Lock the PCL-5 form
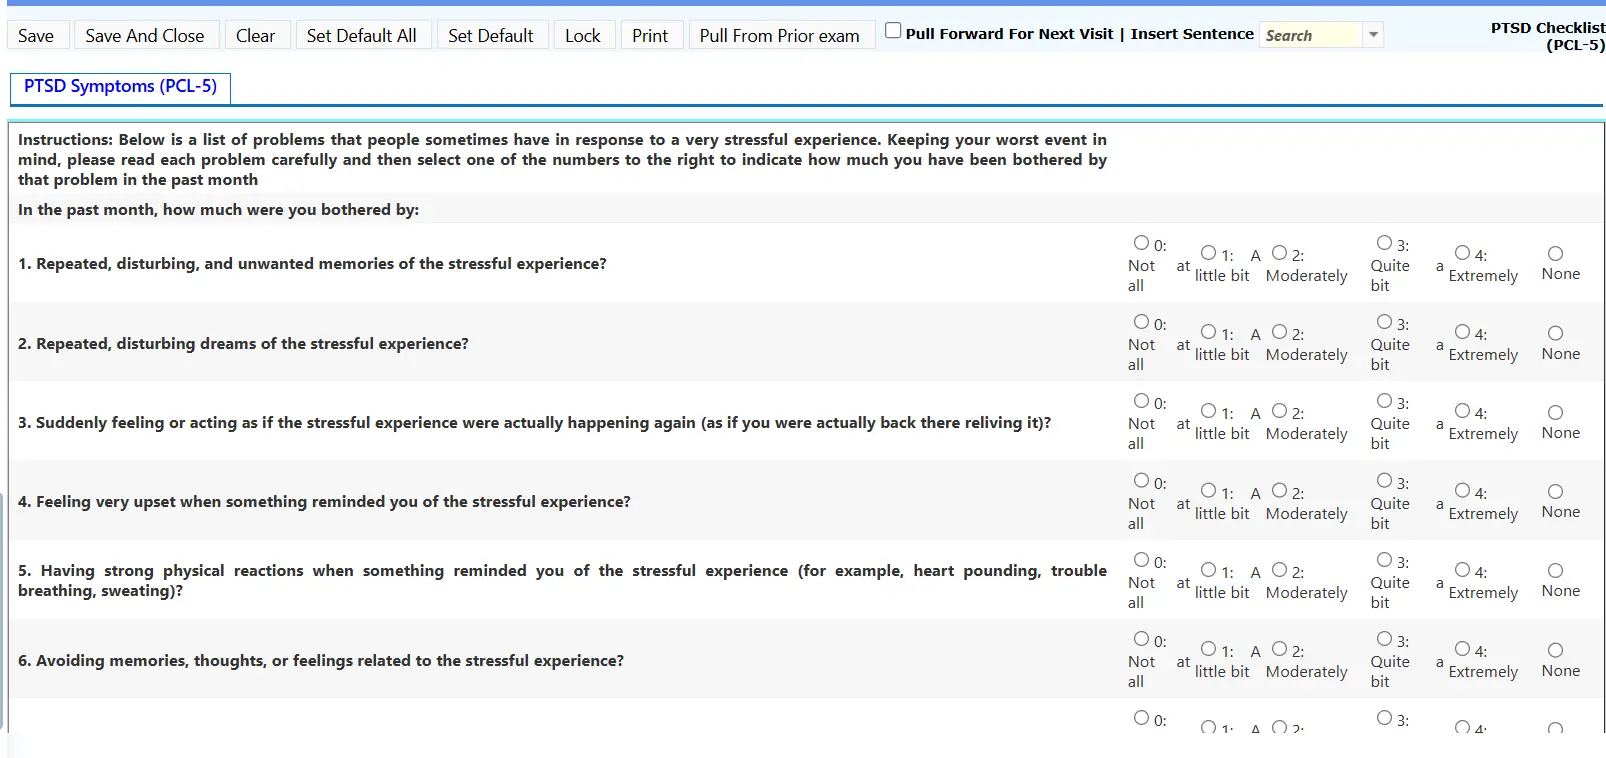Screen dimensions: 1606x758 [582, 36]
